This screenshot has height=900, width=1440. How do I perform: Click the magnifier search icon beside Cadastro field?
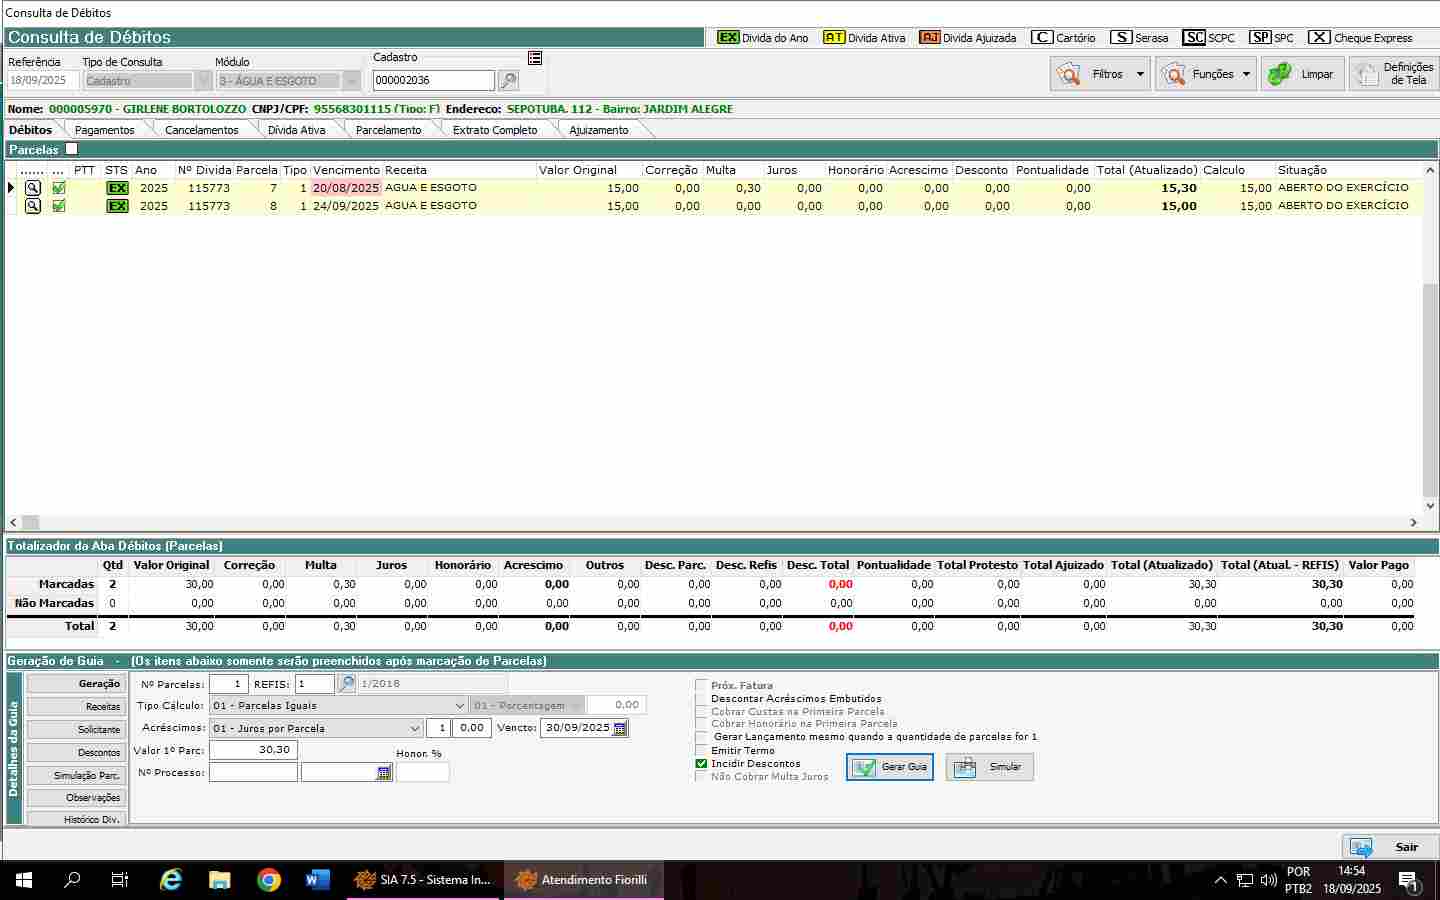point(508,81)
